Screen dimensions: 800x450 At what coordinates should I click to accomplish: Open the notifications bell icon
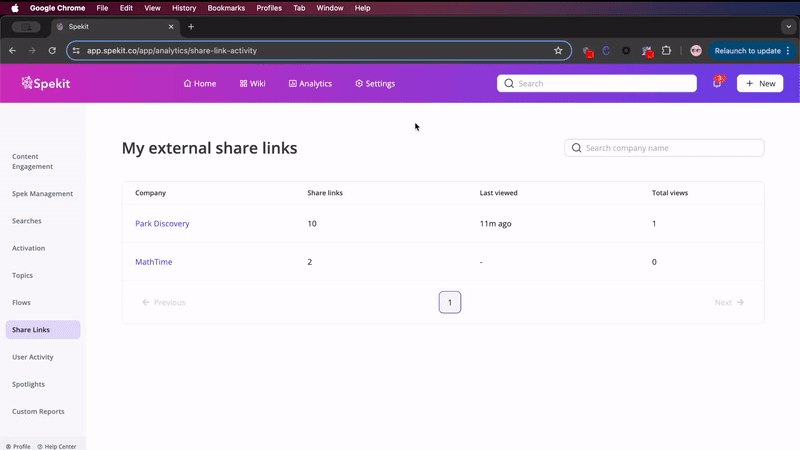(x=718, y=83)
